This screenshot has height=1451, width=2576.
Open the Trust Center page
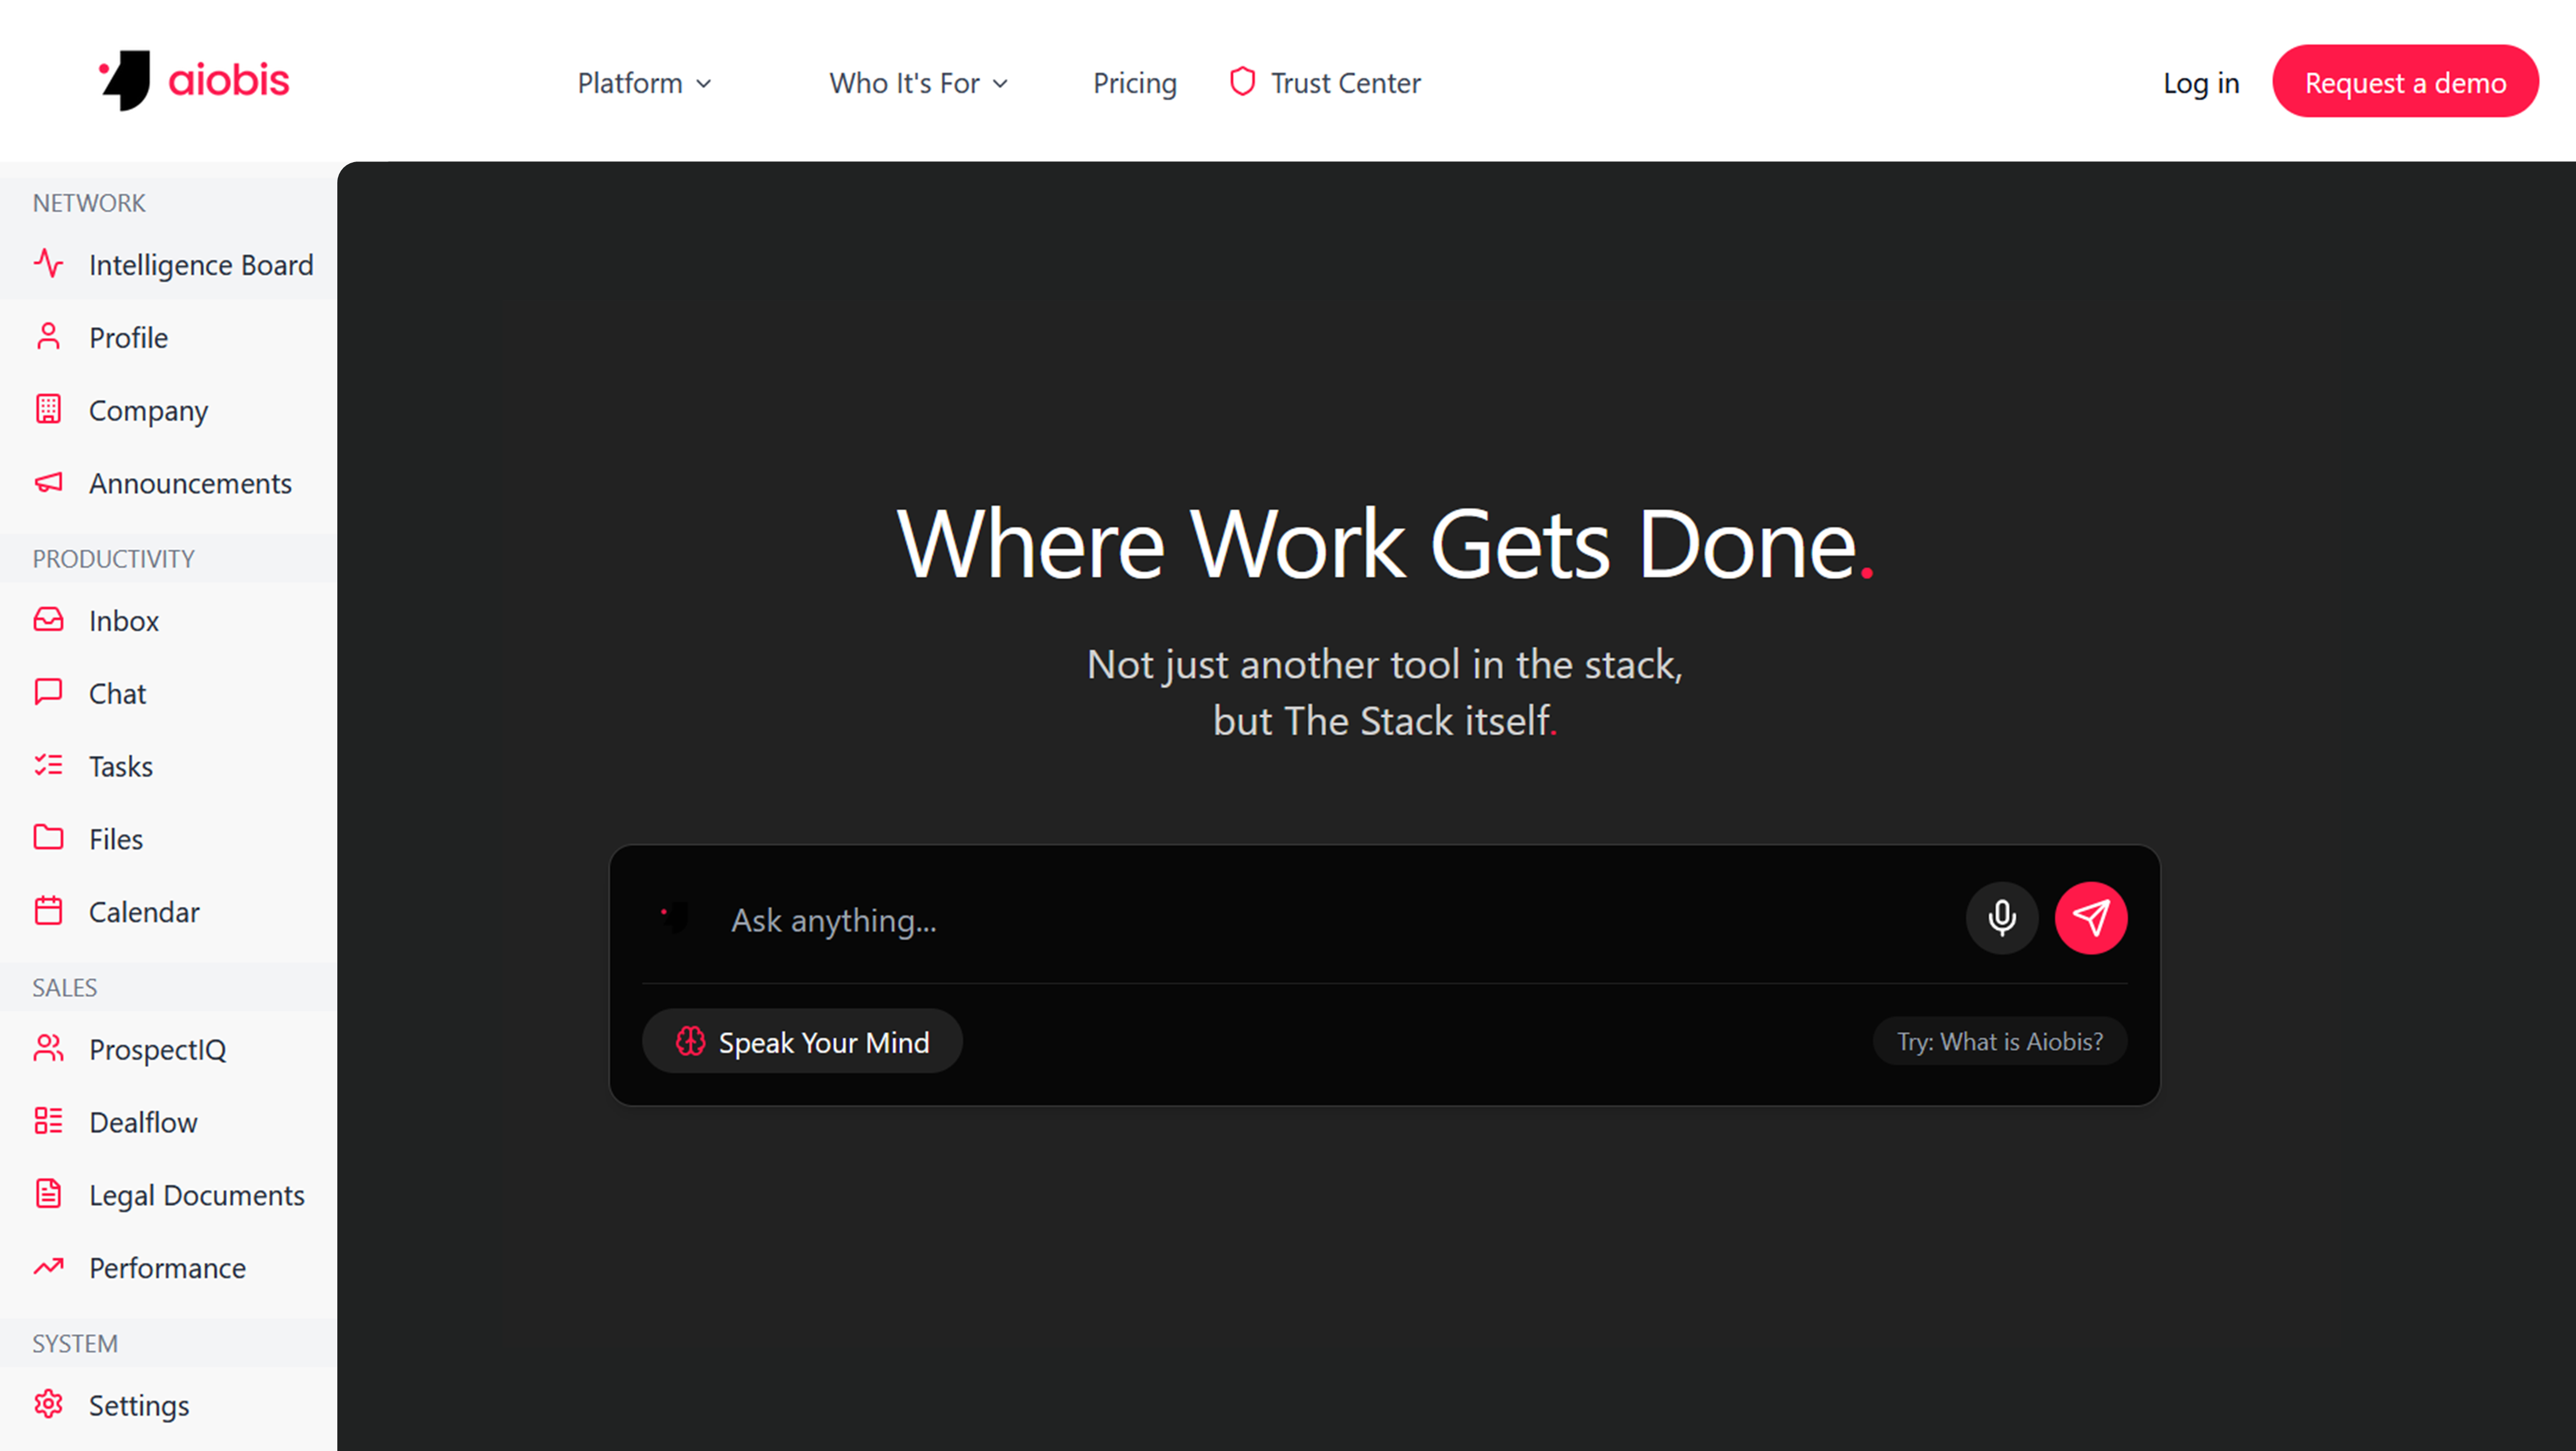click(1325, 83)
